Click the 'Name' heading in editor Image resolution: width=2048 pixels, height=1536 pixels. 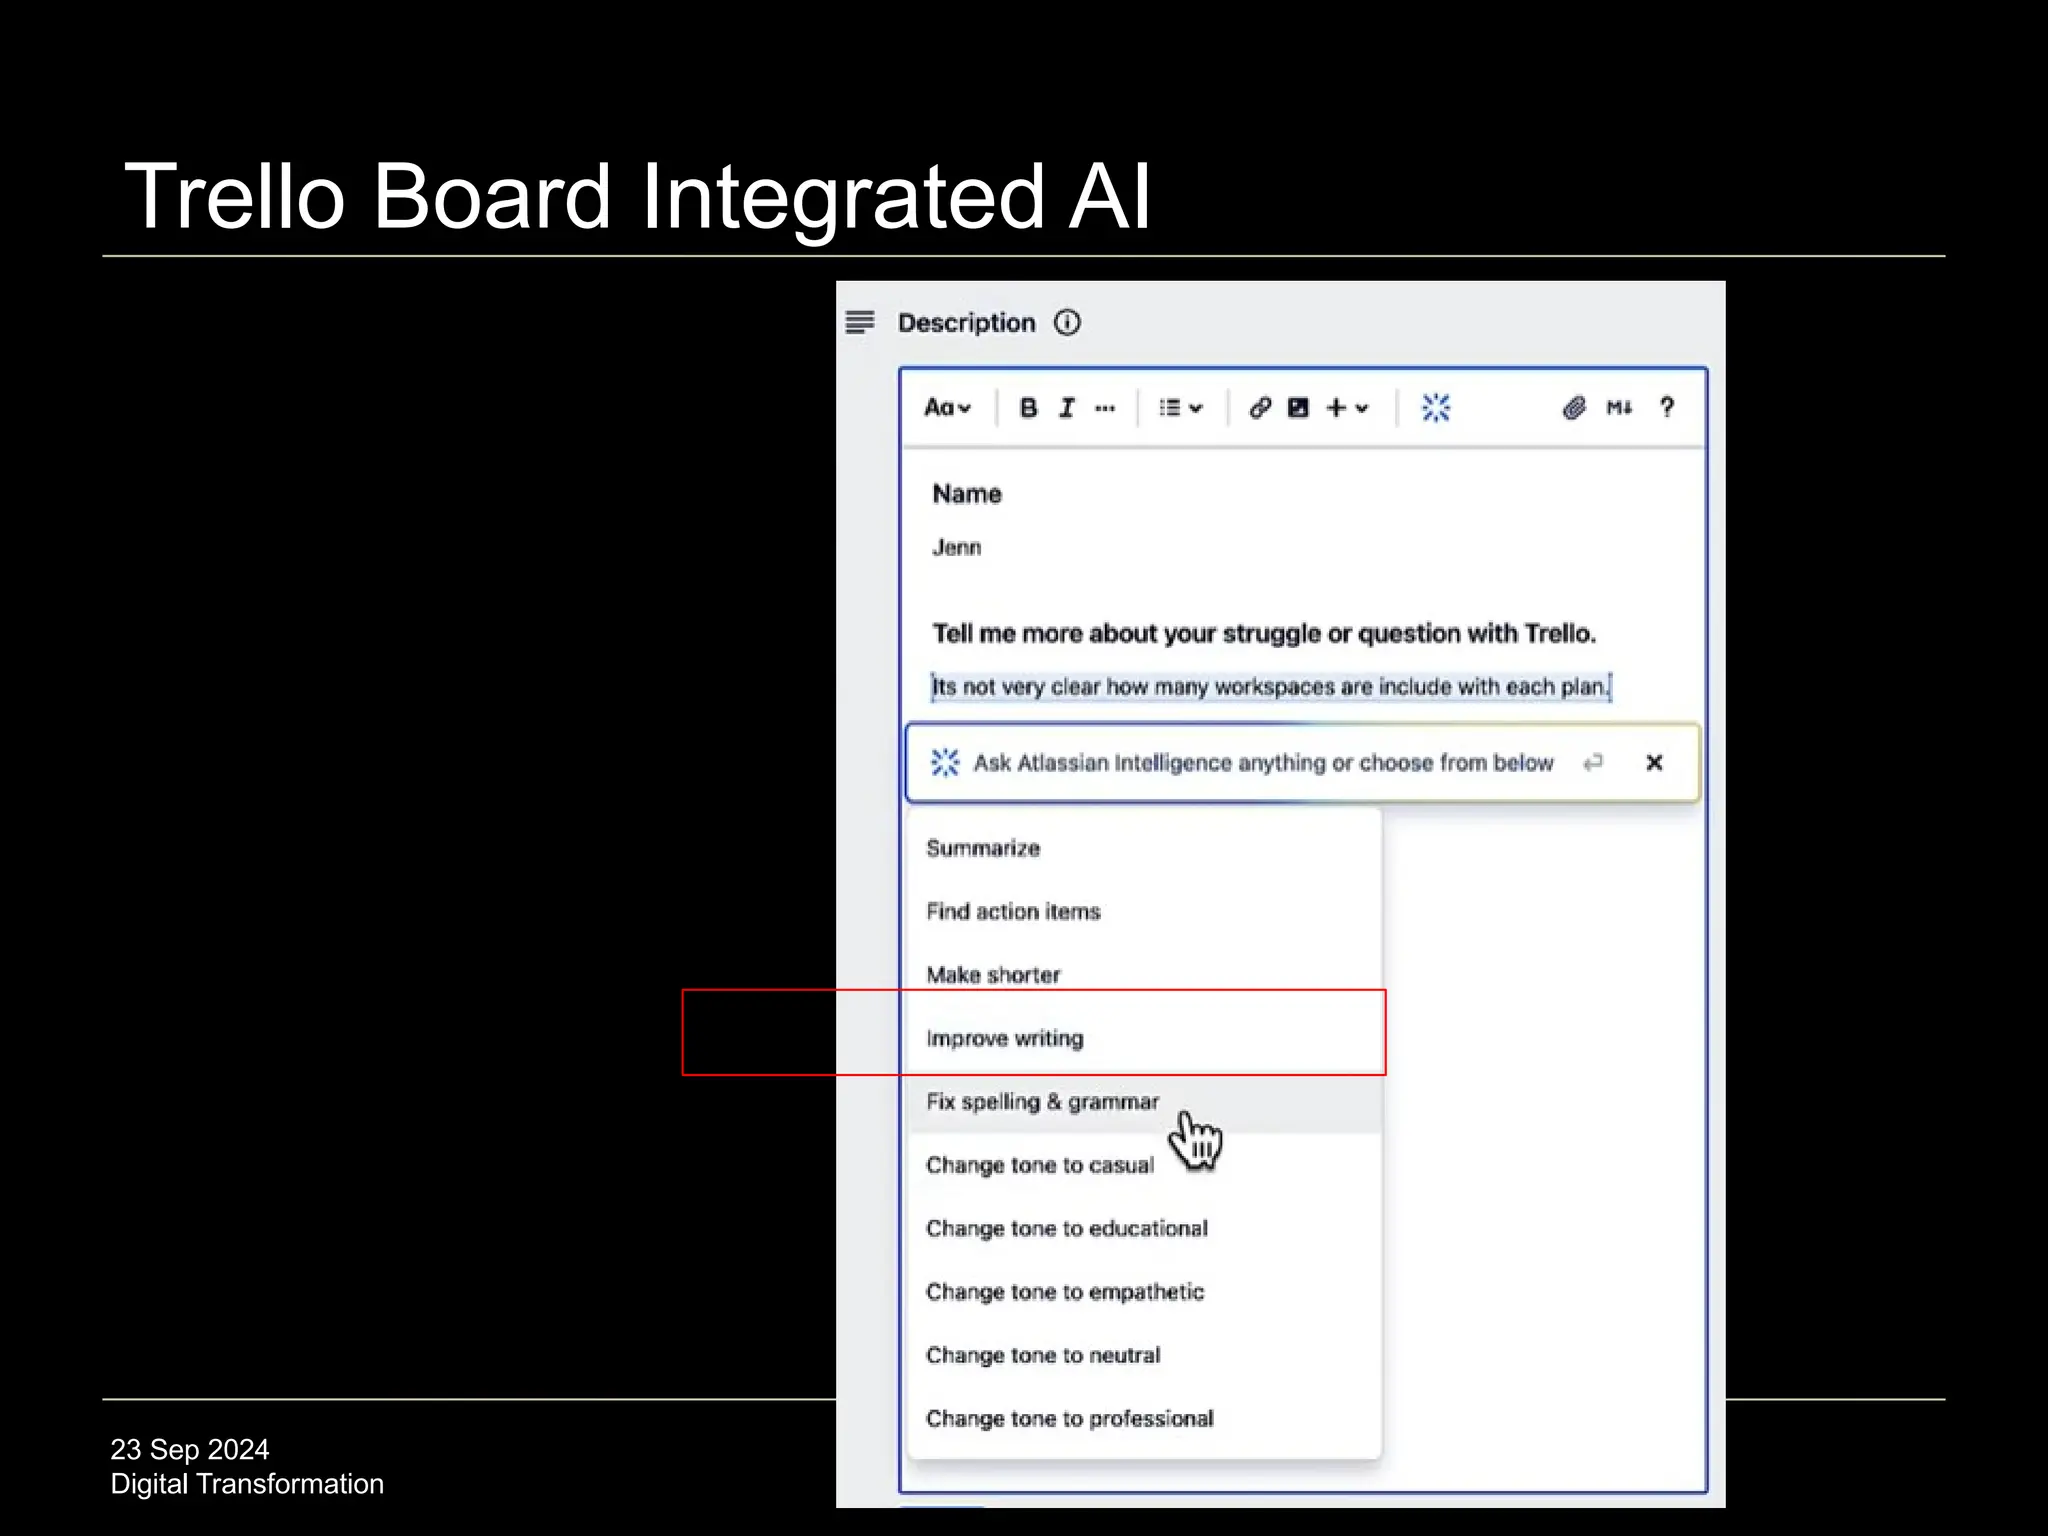[x=967, y=494]
